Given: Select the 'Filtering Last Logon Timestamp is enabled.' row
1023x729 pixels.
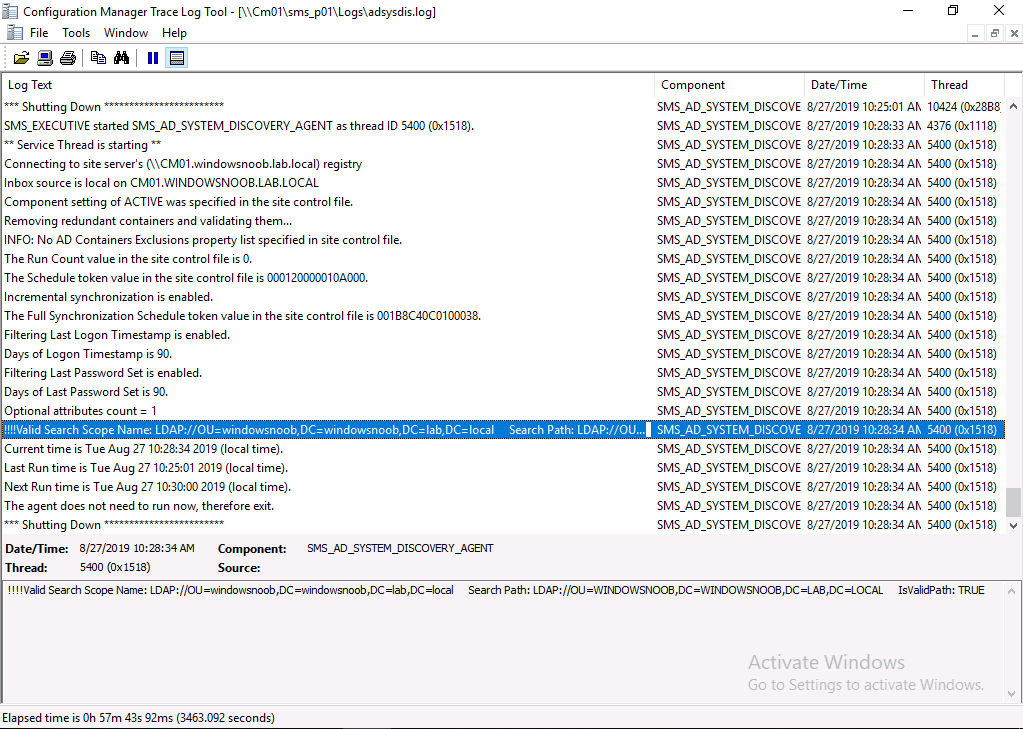Looking at the screenshot, I should tap(503, 335).
